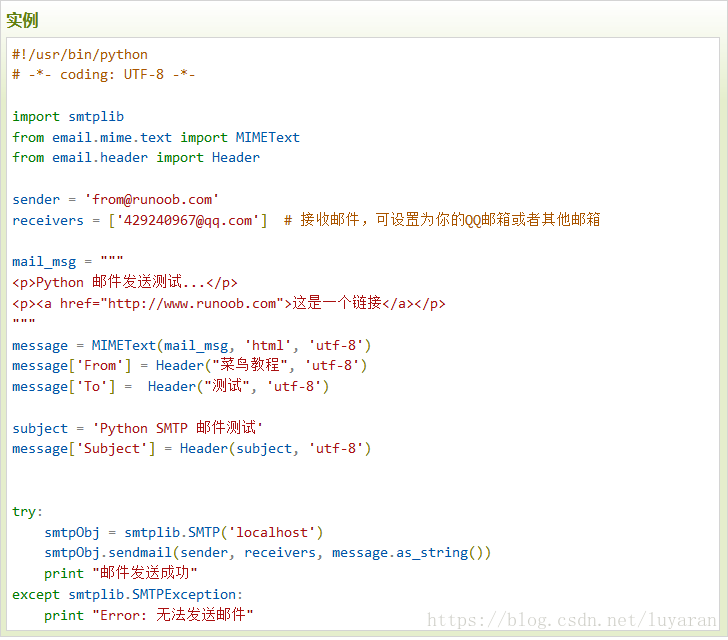The height and width of the screenshot is (640, 728).
Task: Click the 实例 heading
Action: click(x=22, y=20)
